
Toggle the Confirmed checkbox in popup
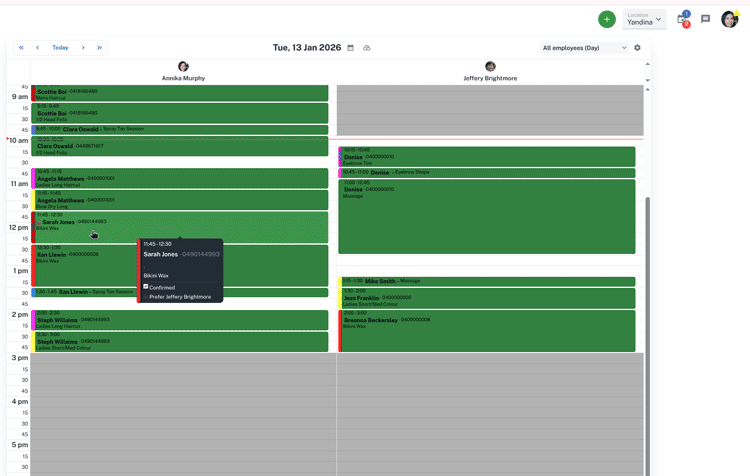[146, 287]
